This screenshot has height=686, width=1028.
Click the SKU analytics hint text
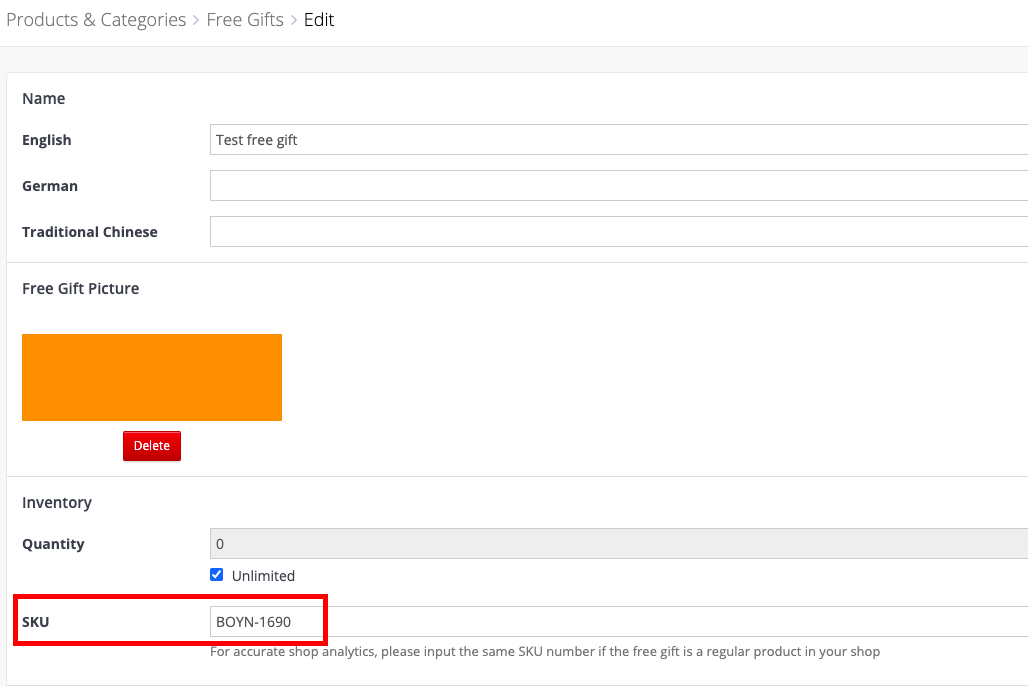point(545,651)
